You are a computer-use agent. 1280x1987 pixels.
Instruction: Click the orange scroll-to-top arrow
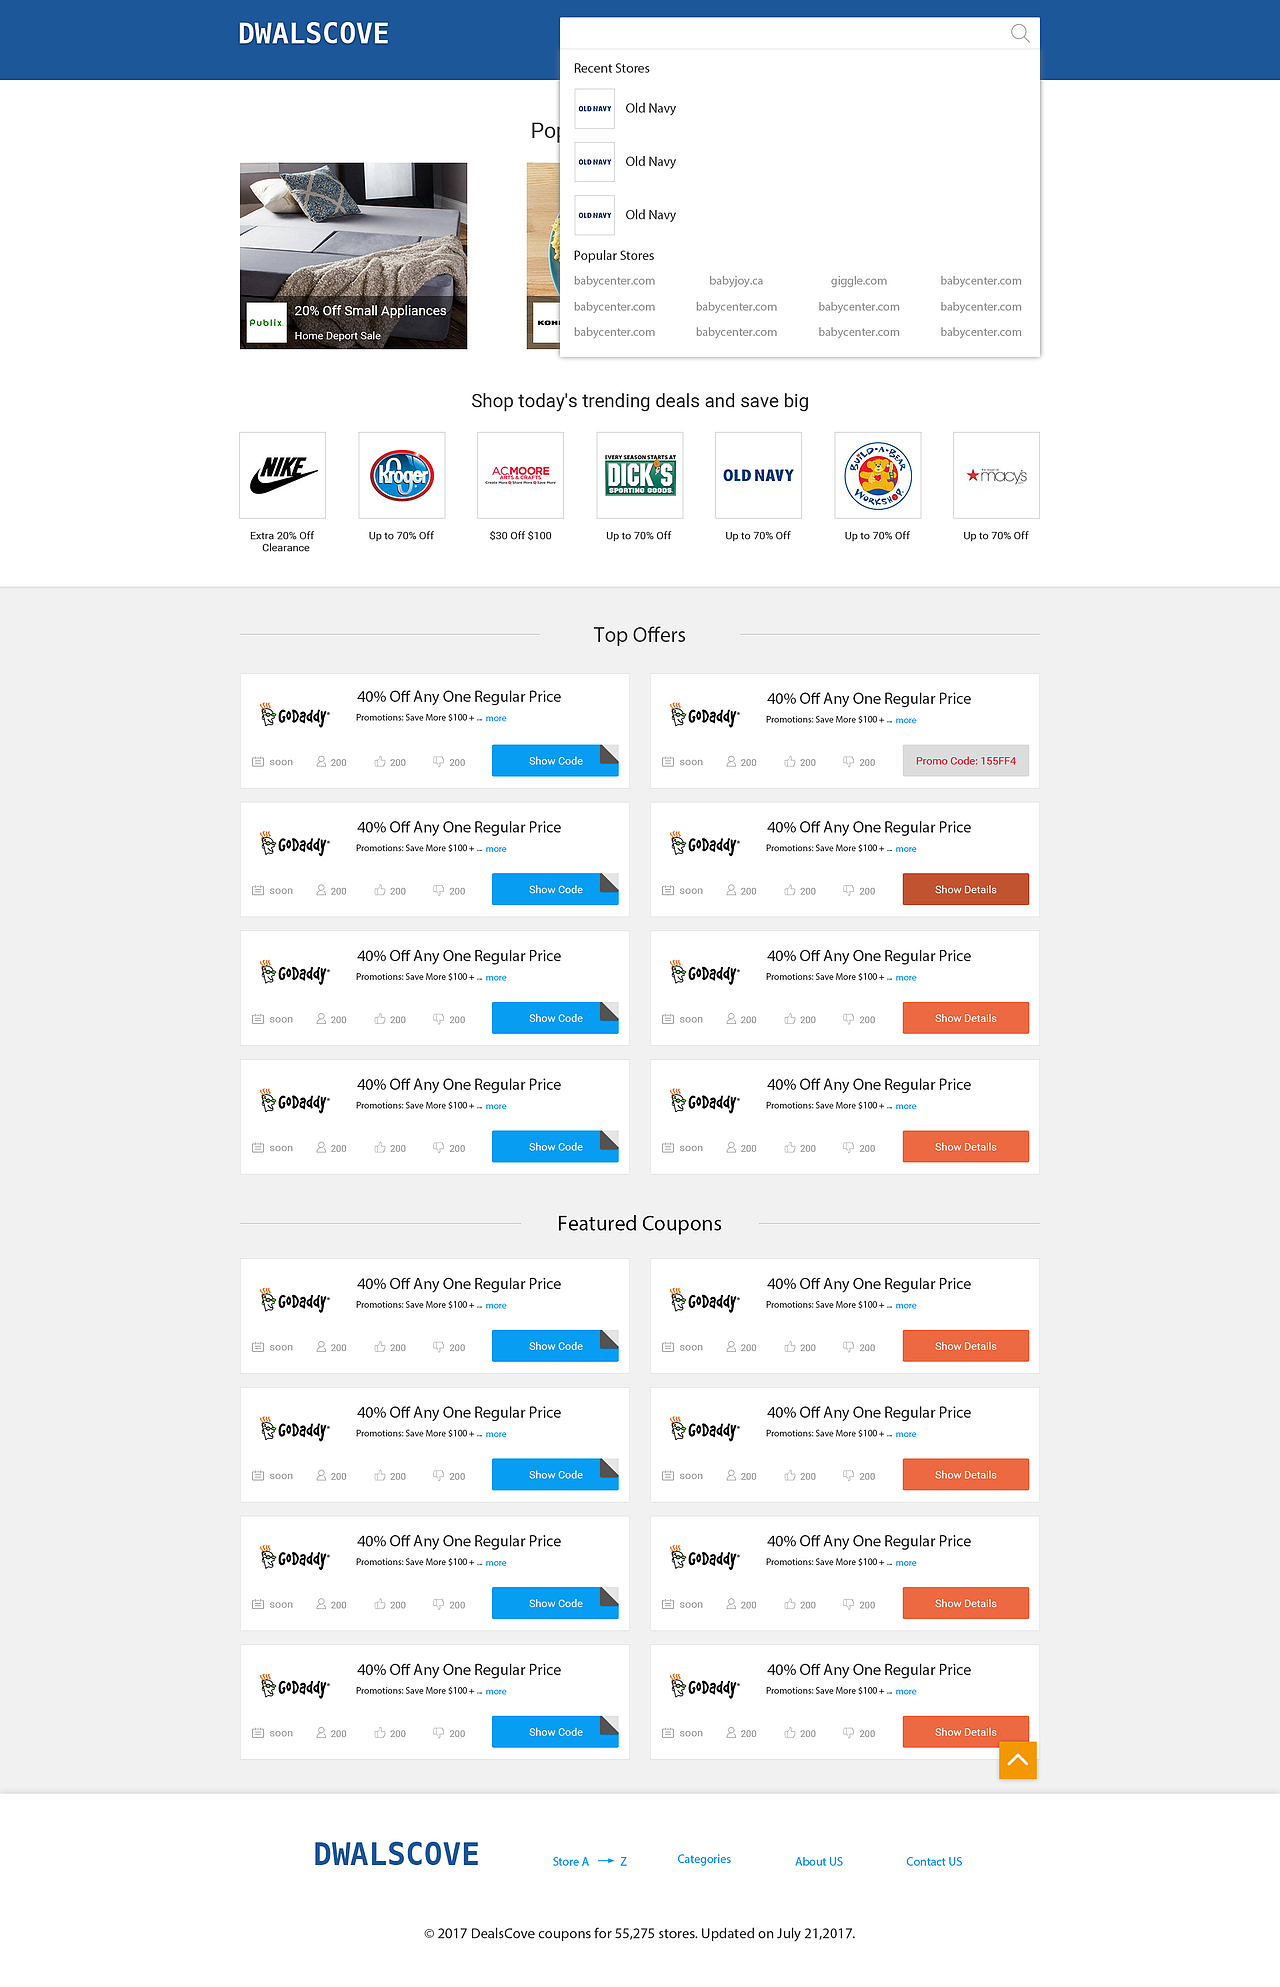(1017, 1760)
